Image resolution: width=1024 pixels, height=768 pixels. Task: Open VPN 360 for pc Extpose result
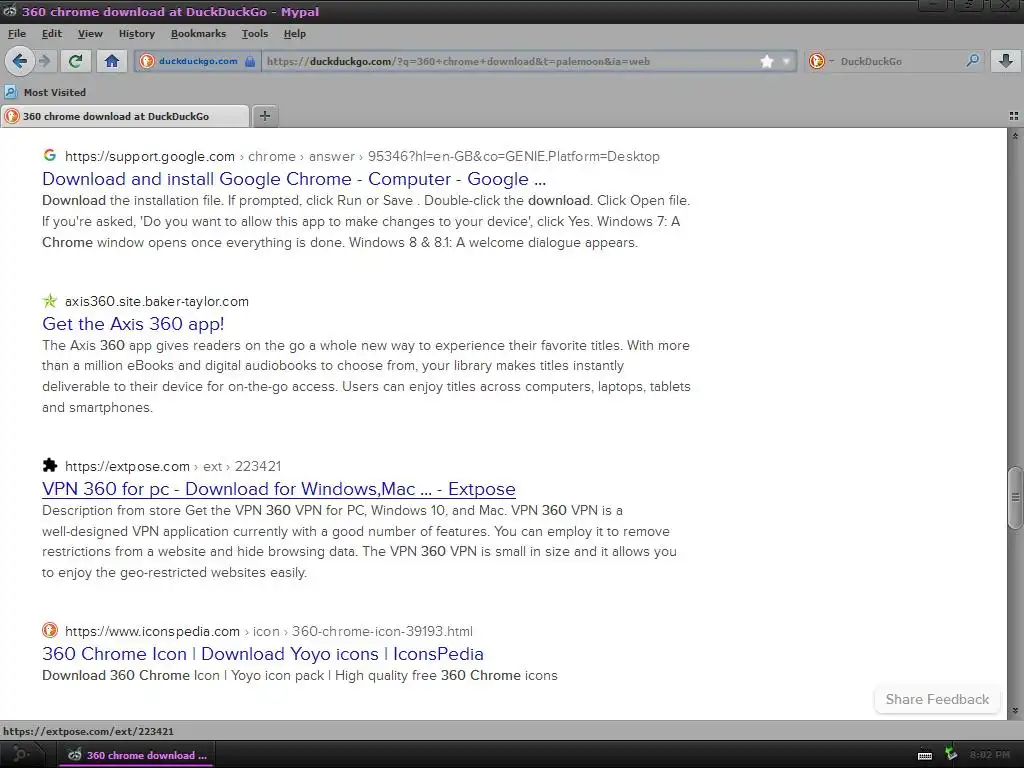coord(279,489)
